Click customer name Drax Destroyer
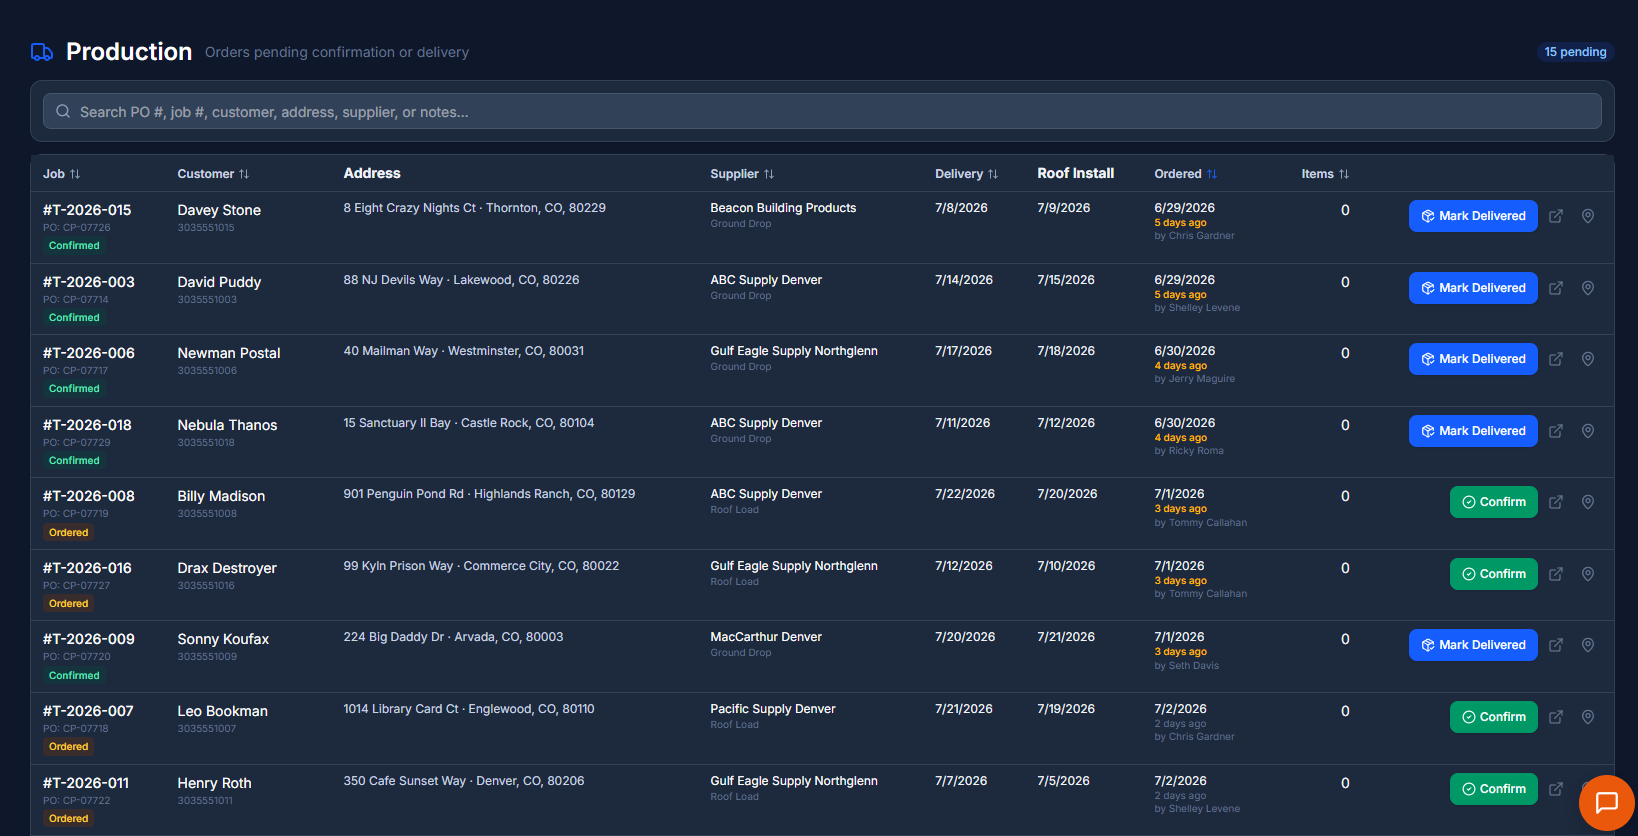 tap(227, 568)
